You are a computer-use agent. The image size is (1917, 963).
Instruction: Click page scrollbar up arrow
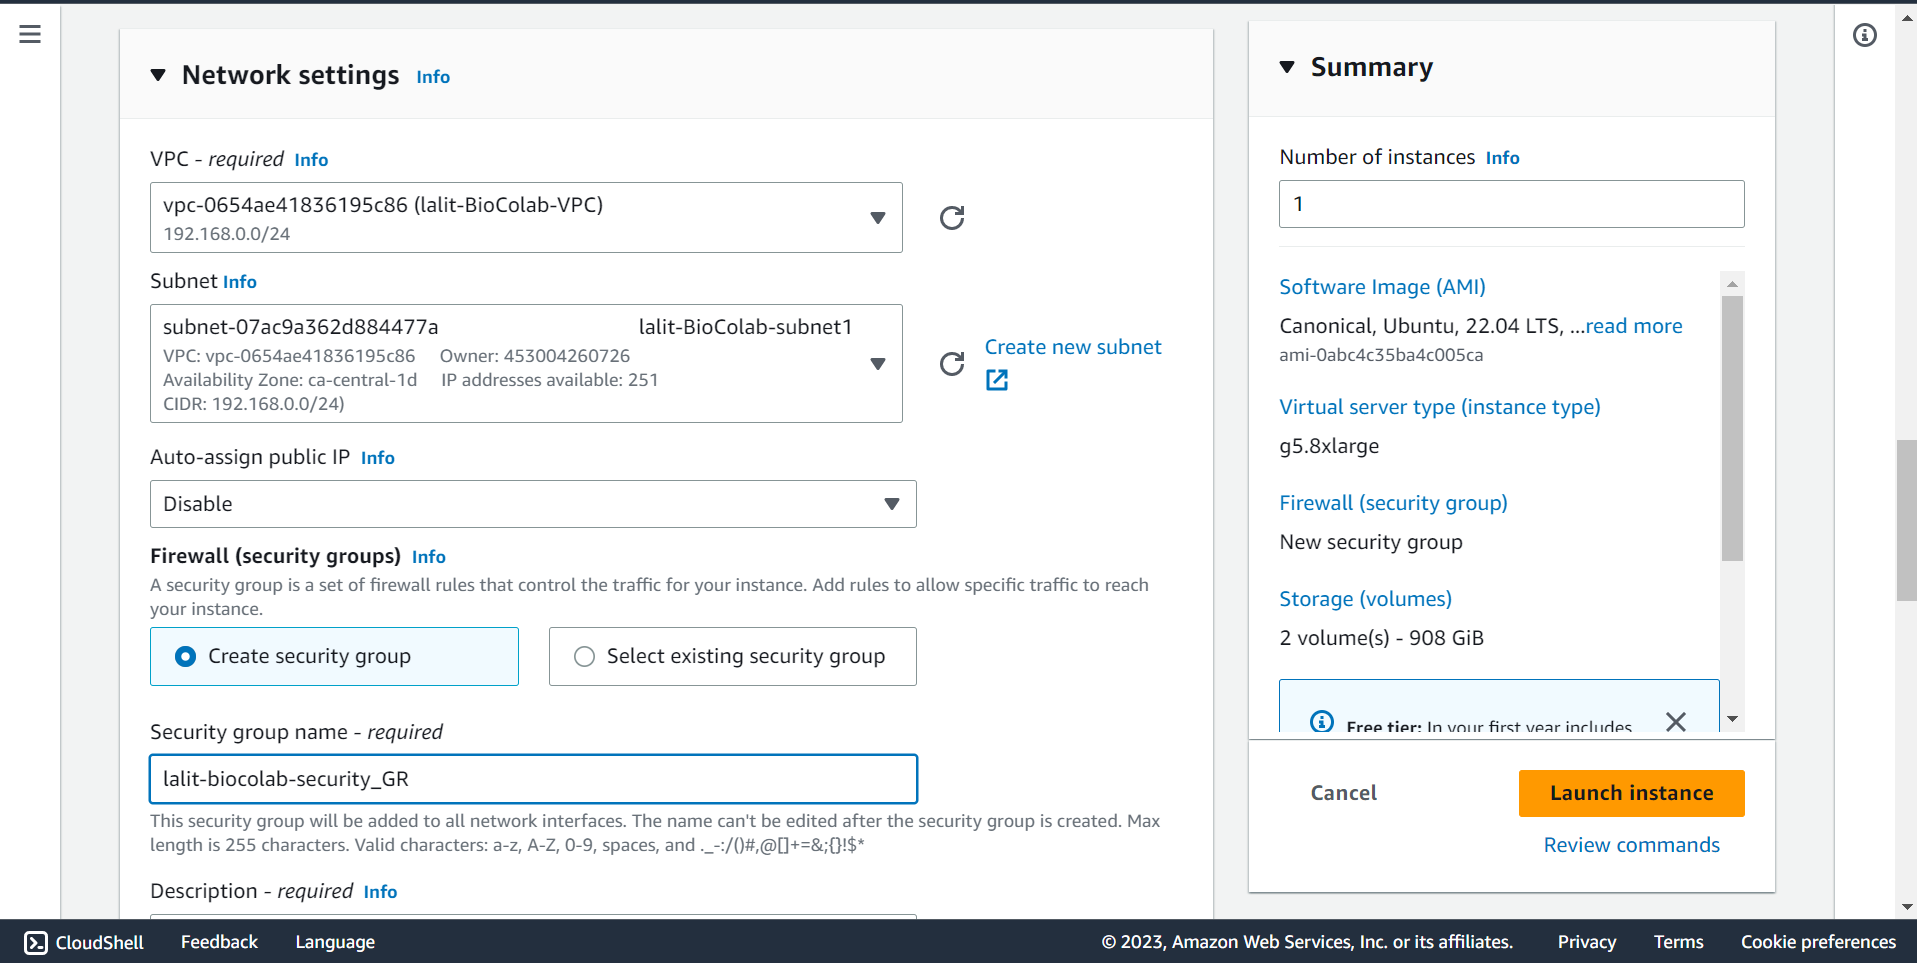(1906, 17)
